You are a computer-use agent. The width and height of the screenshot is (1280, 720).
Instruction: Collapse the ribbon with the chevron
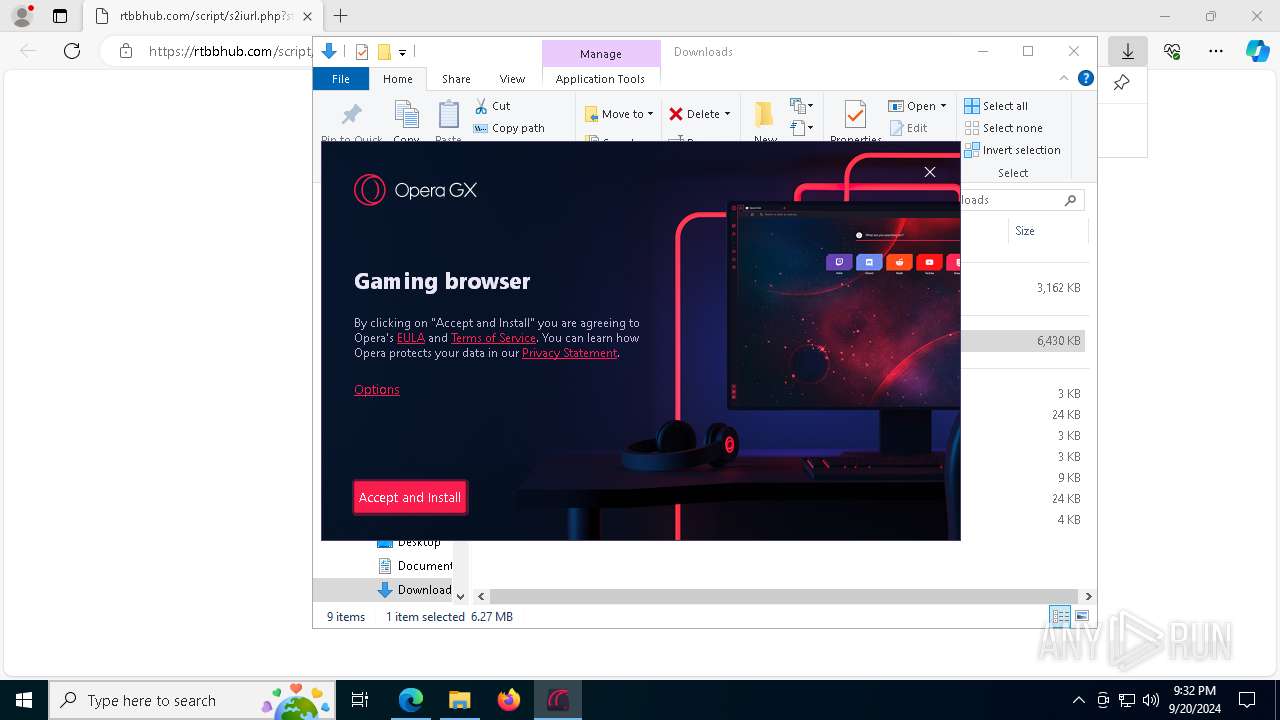pos(1064,79)
